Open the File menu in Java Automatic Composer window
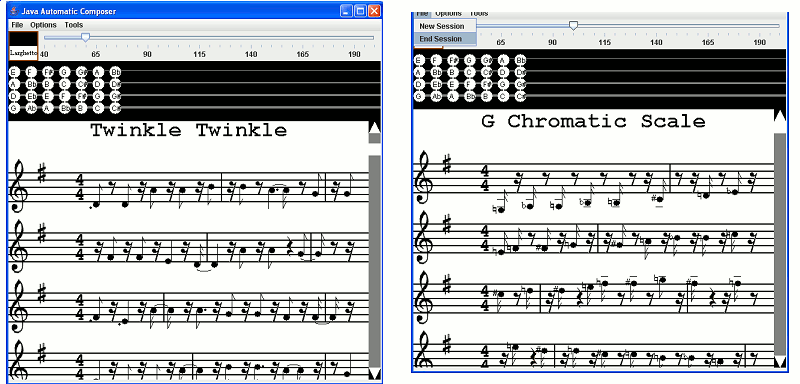800x384 pixels. point(17,24)
